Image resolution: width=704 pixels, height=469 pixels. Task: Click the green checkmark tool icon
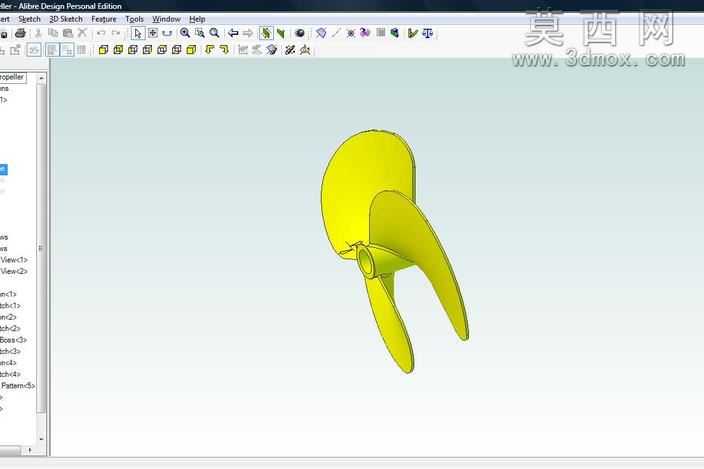[413, 33]
